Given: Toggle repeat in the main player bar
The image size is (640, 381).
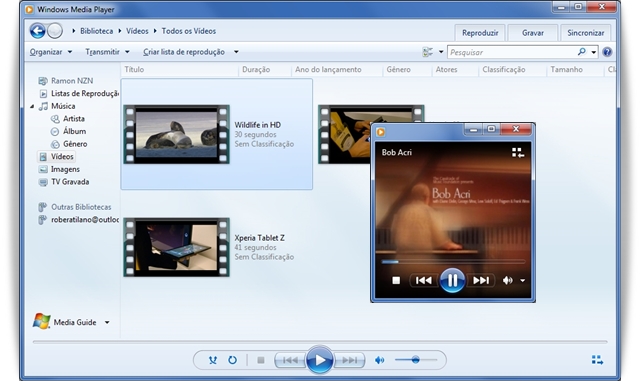Looking at the screenshot, I should click(232, 360).
